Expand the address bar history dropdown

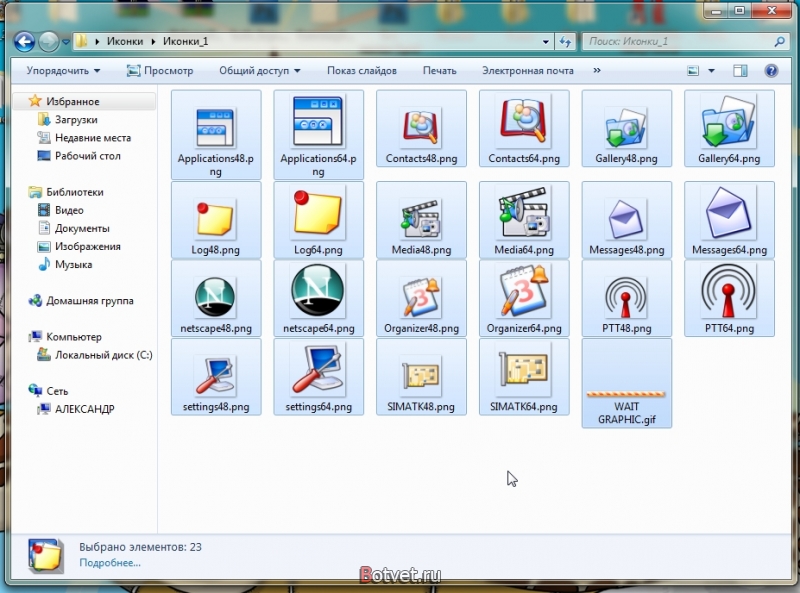(545, 42)
